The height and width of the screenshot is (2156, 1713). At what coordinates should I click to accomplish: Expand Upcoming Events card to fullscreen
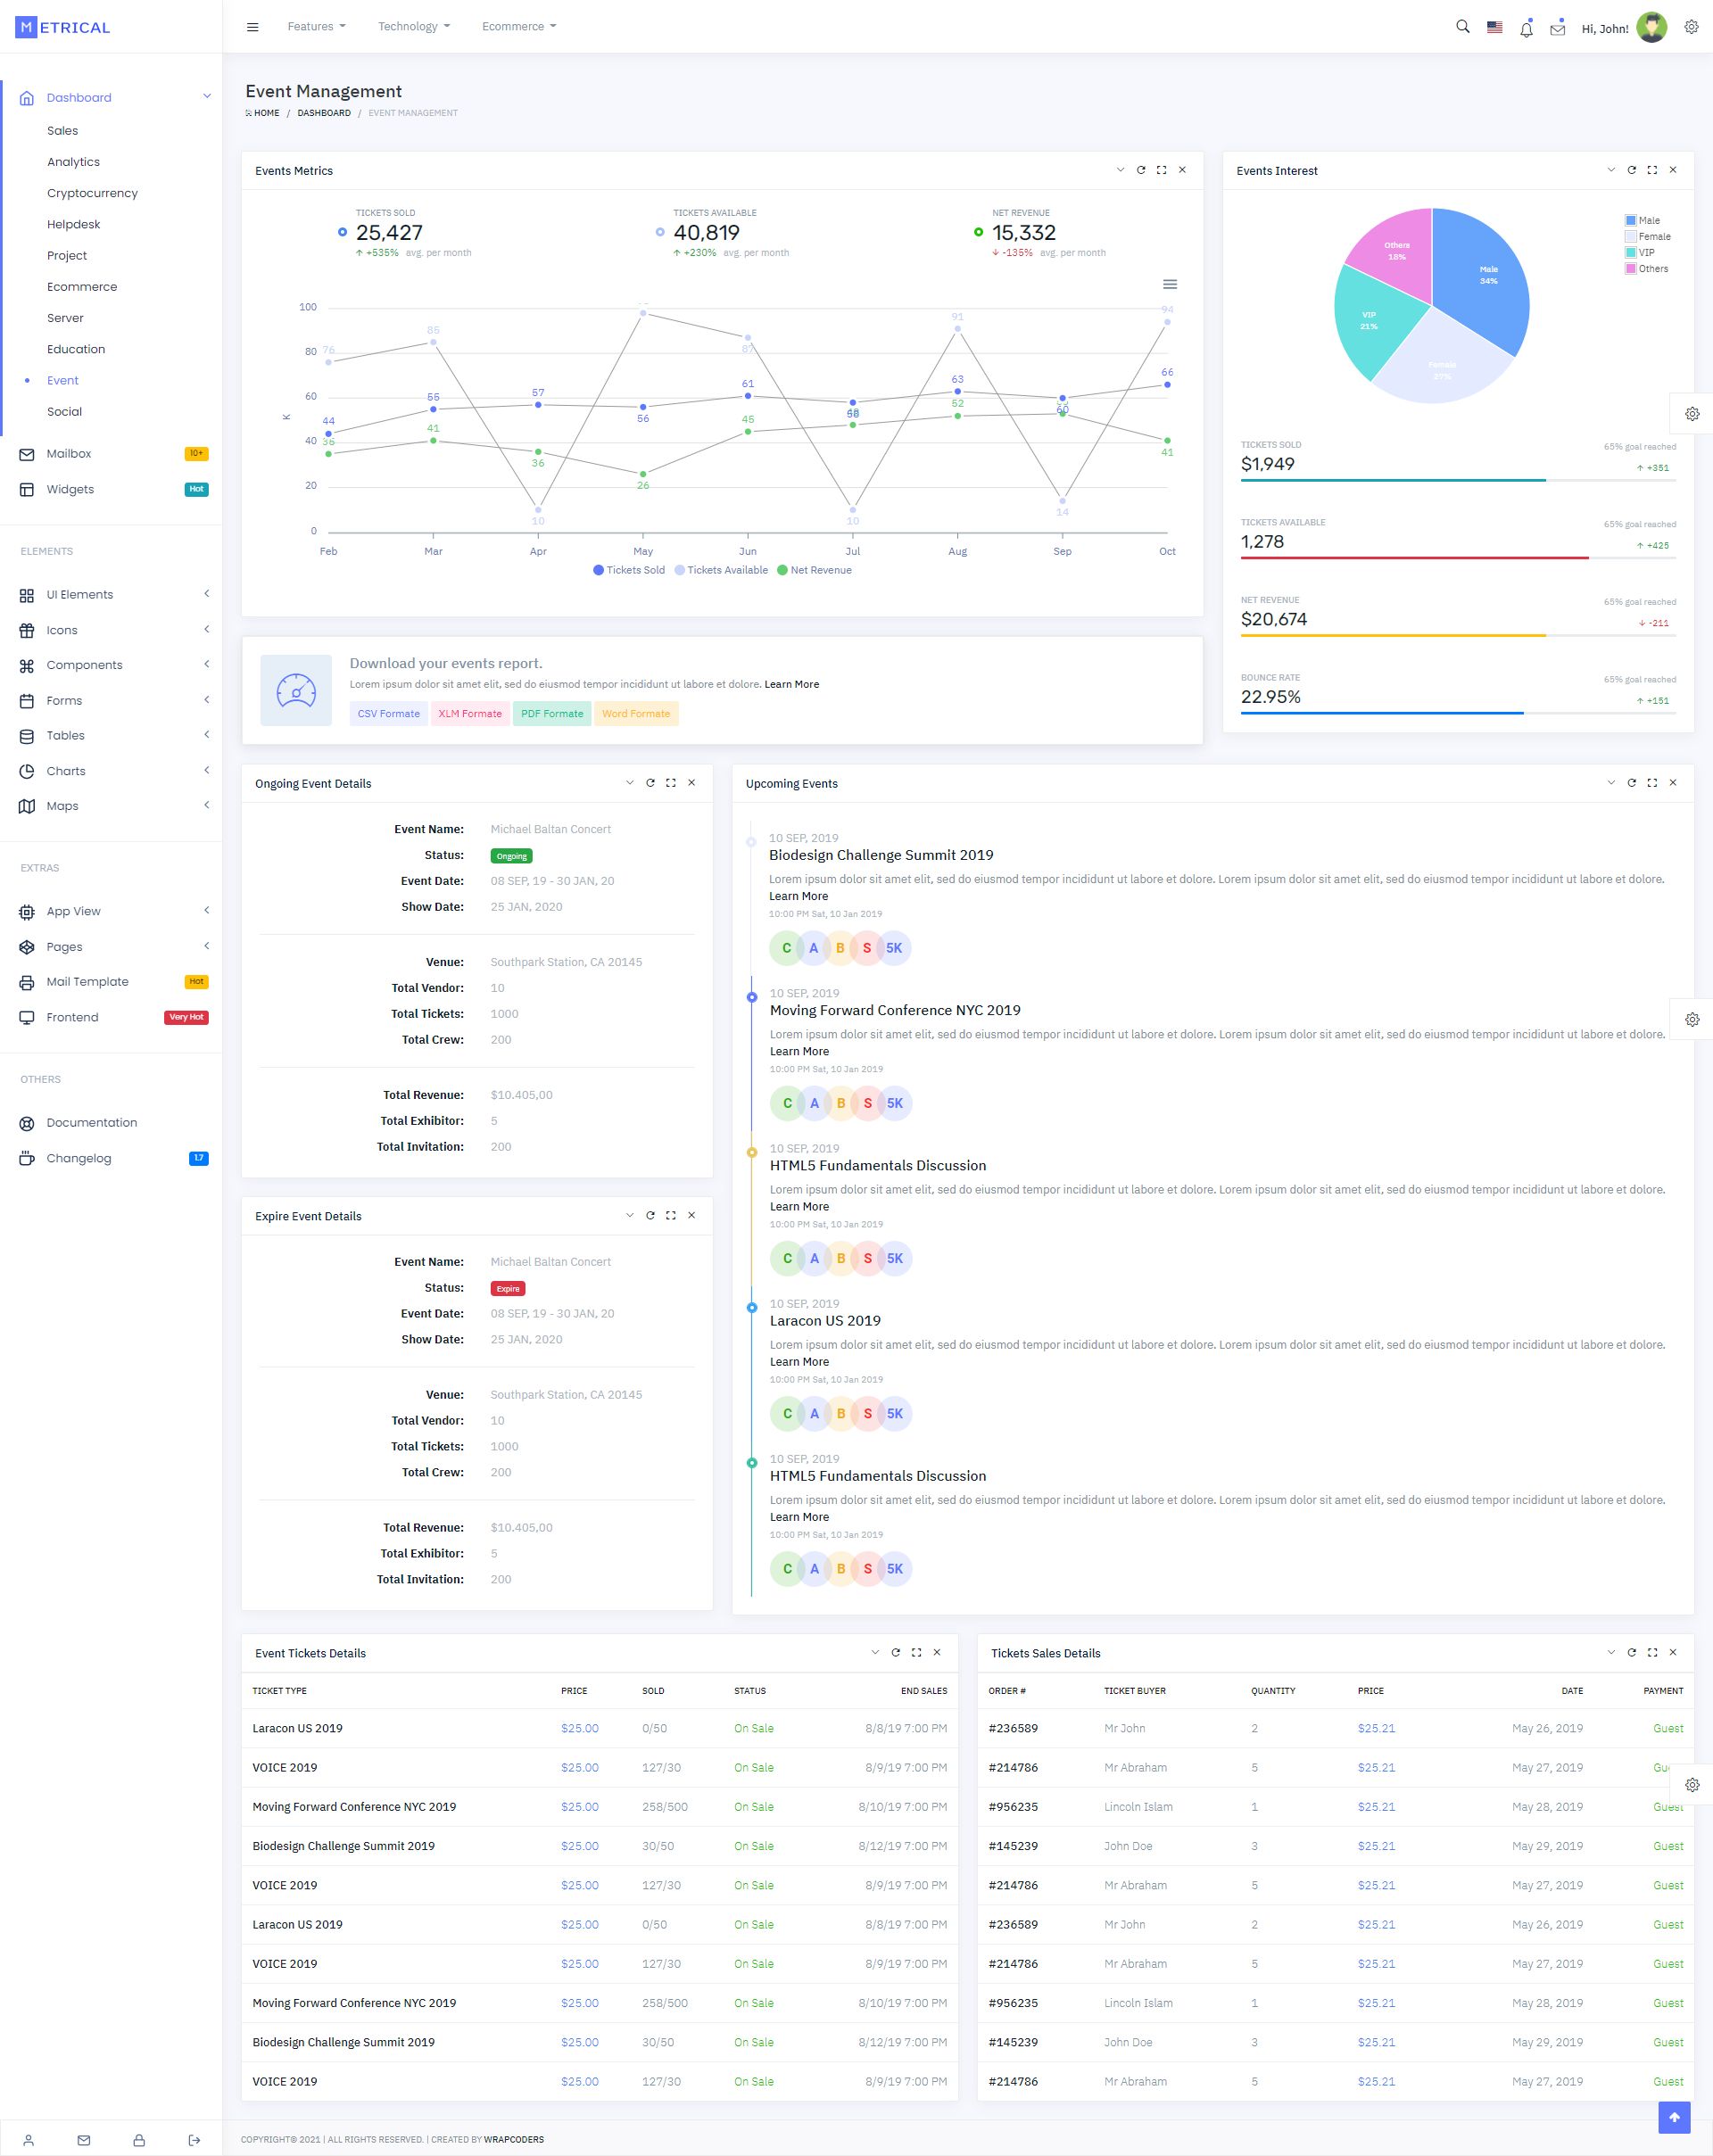[1652, 783]
